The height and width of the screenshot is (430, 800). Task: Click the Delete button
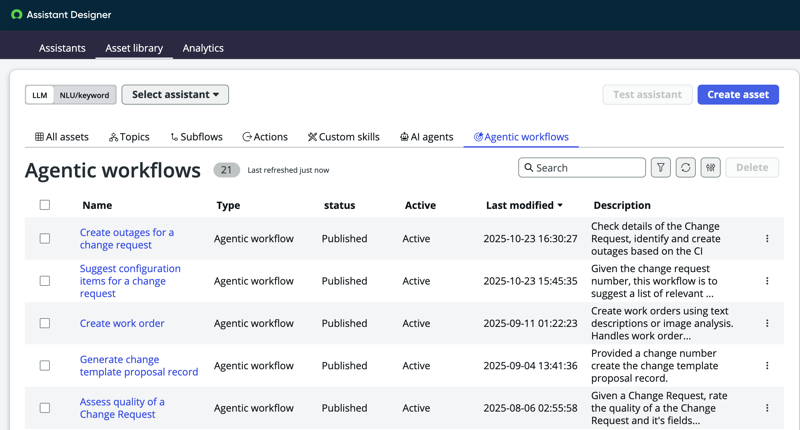click(x=752, y=167)
